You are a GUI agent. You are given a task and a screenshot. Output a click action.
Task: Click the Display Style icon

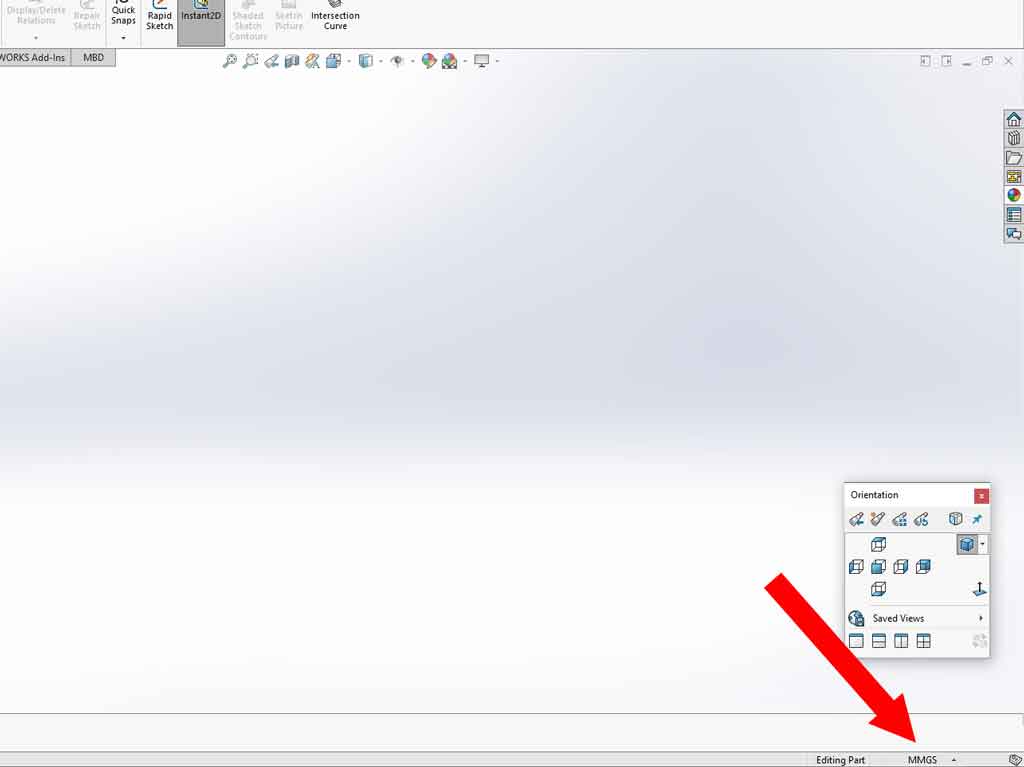366,61
